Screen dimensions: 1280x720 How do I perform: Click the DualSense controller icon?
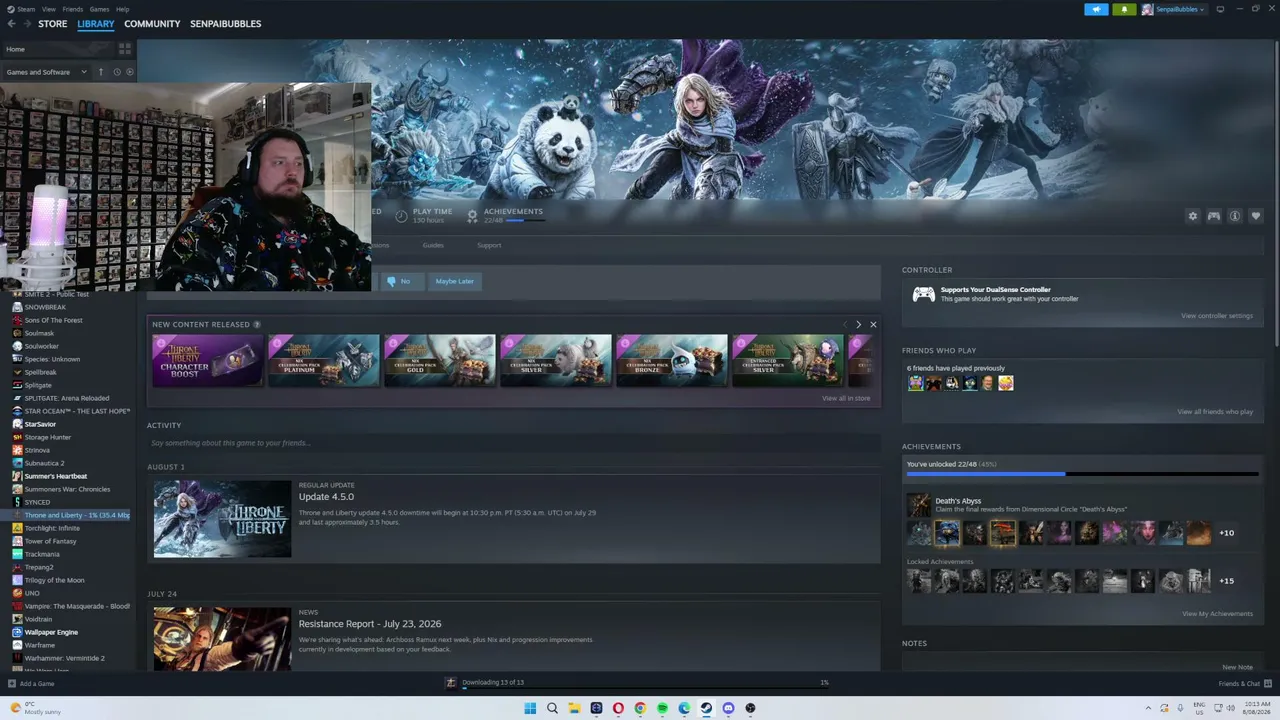tap(923, 294)
